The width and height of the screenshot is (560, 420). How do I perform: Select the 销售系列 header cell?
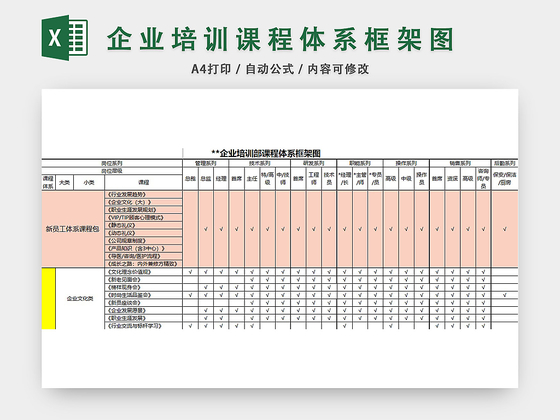point(460,163)
